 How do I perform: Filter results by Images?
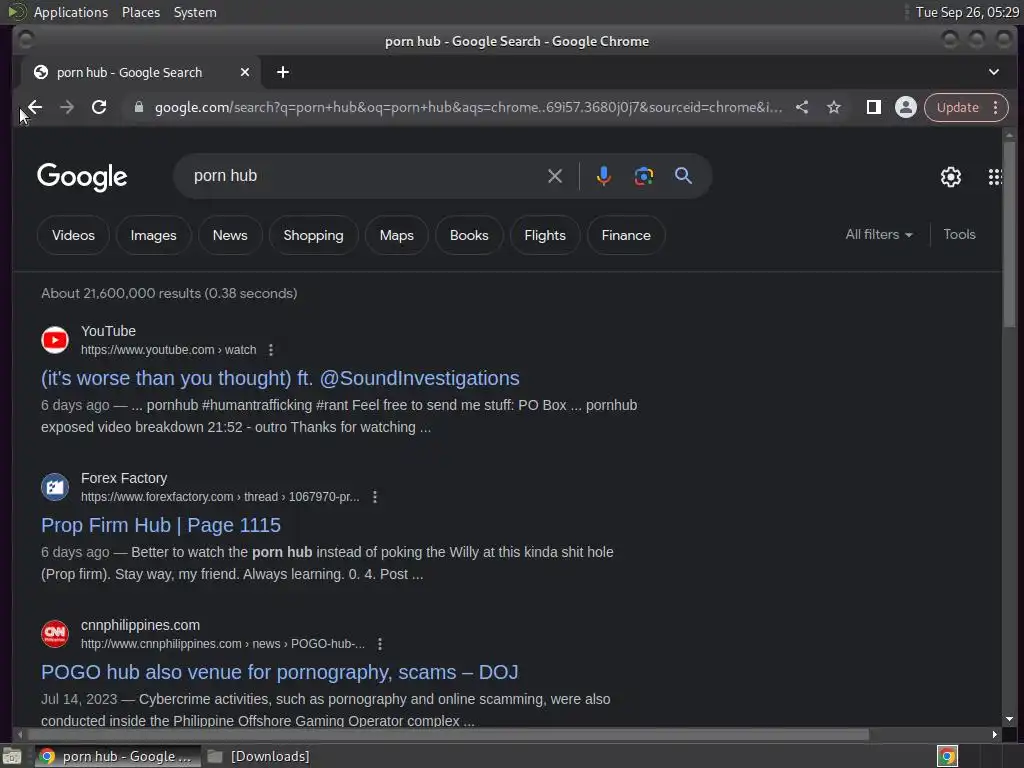153,235
